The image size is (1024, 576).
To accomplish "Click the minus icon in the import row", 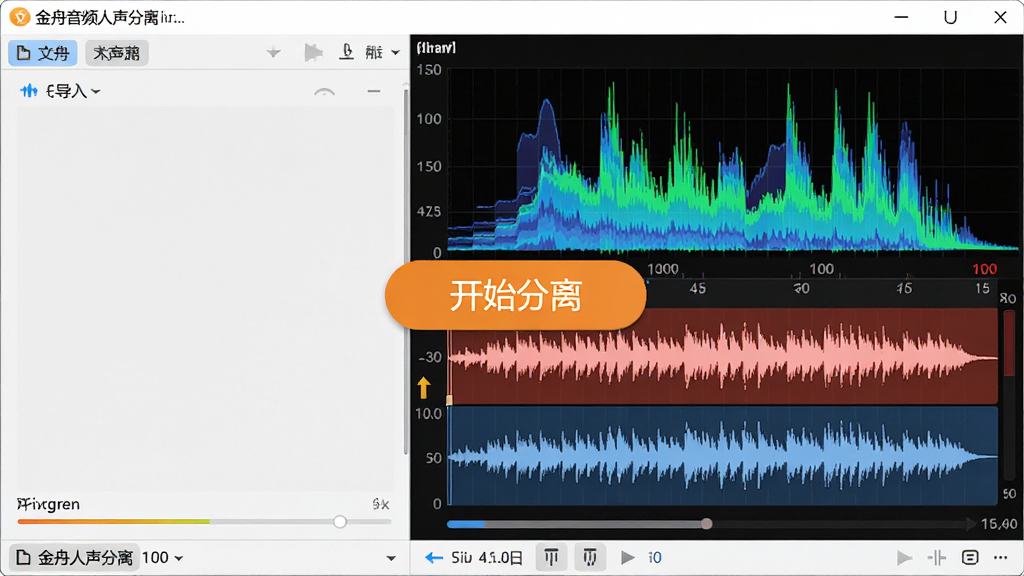I will point(374,91).
